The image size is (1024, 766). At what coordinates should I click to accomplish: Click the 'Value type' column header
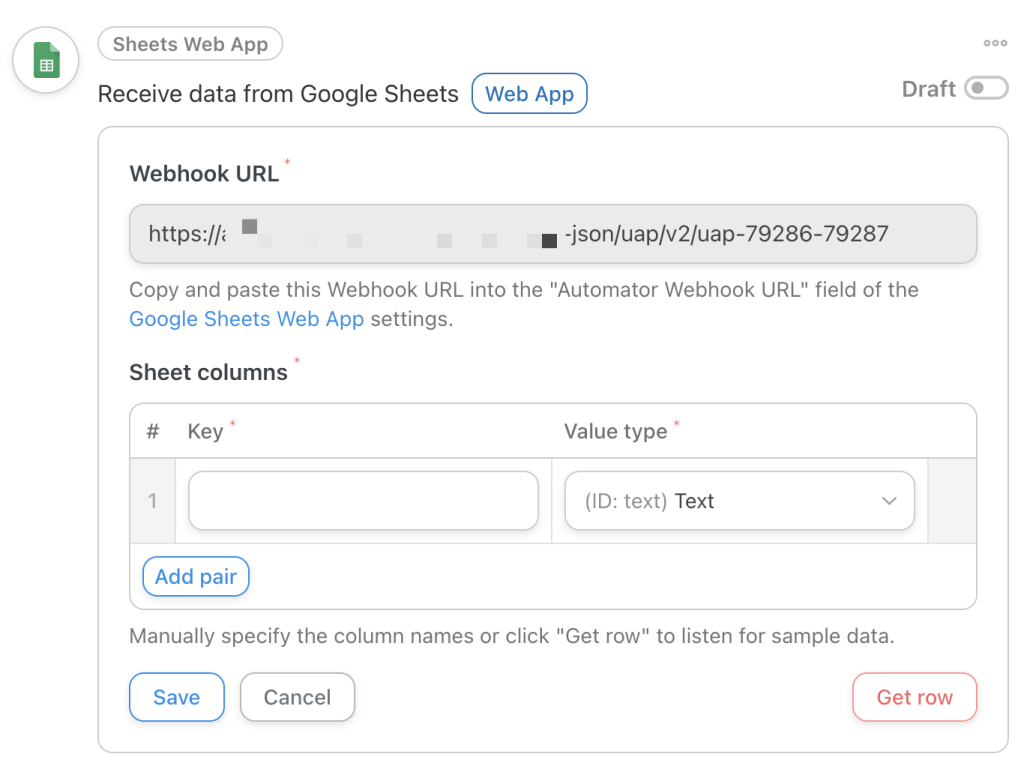click(615, 431)
